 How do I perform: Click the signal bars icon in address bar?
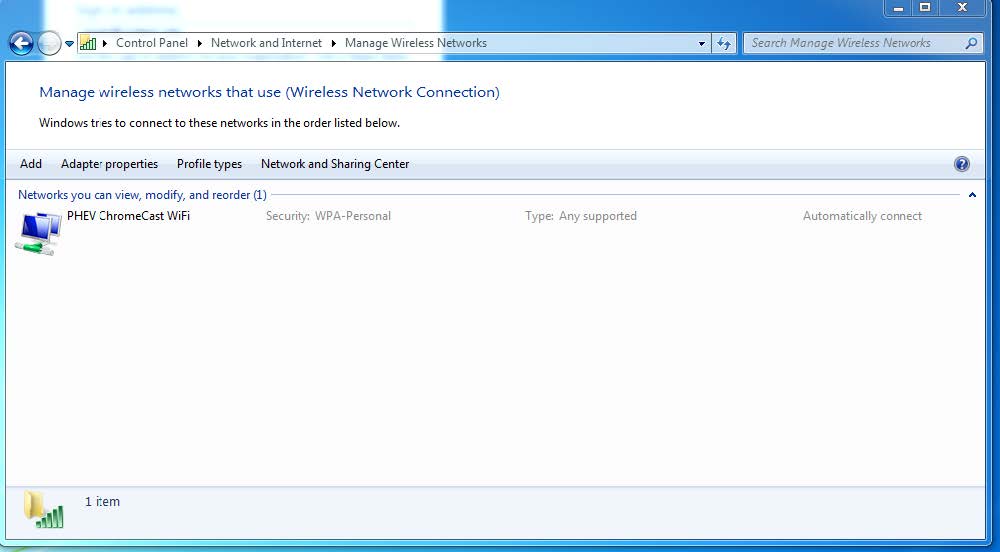(88, 43)
